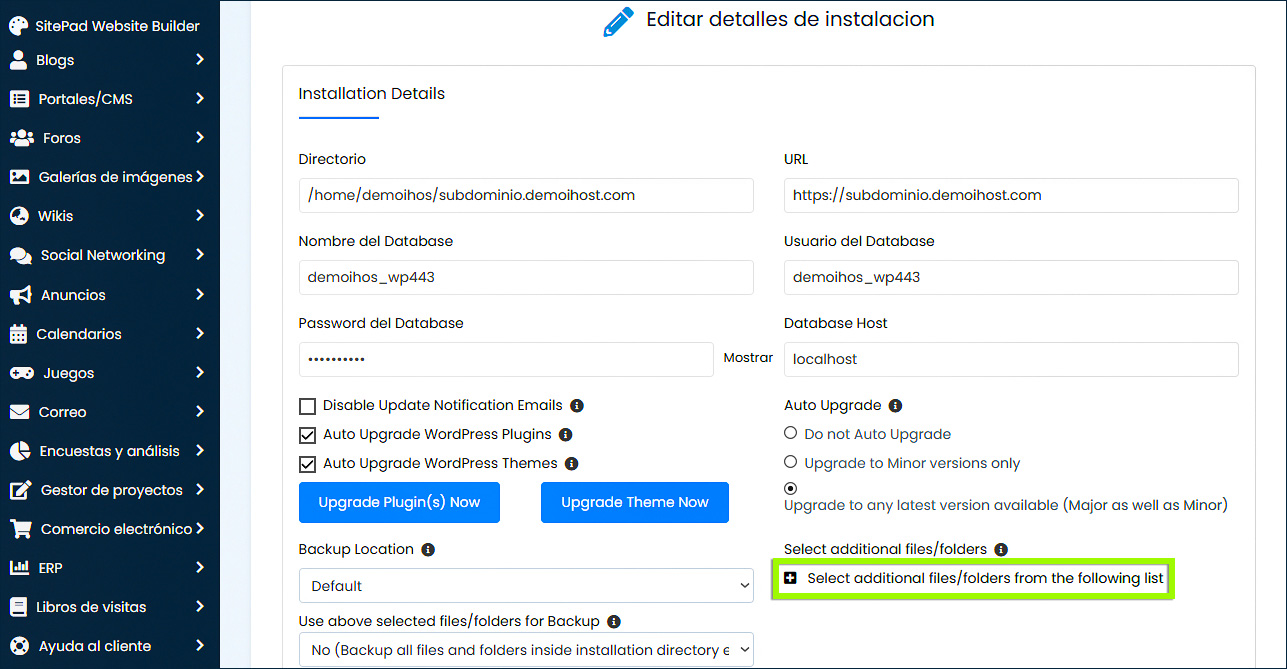Uncheck Auto Upgrade WordPress Plugins

(x=307, y=435)
